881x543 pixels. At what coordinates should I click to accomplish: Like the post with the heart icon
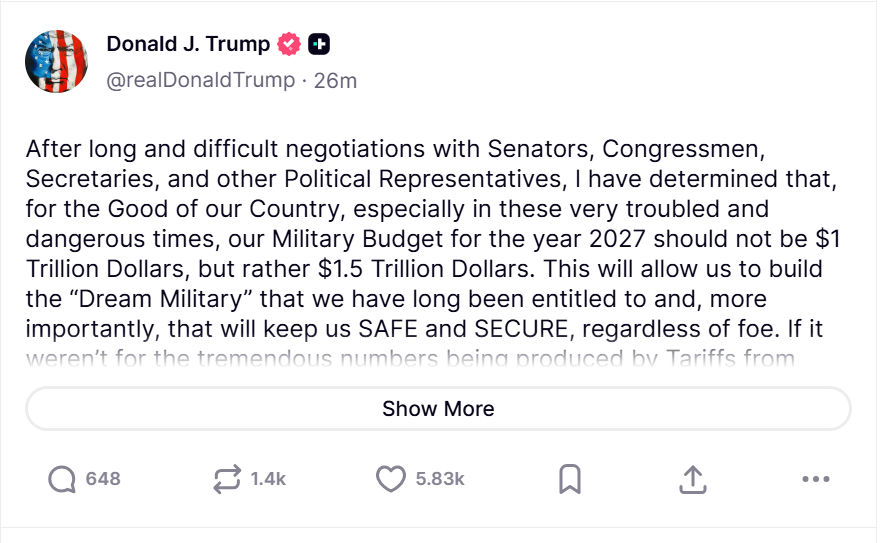(x=390, y=479)
